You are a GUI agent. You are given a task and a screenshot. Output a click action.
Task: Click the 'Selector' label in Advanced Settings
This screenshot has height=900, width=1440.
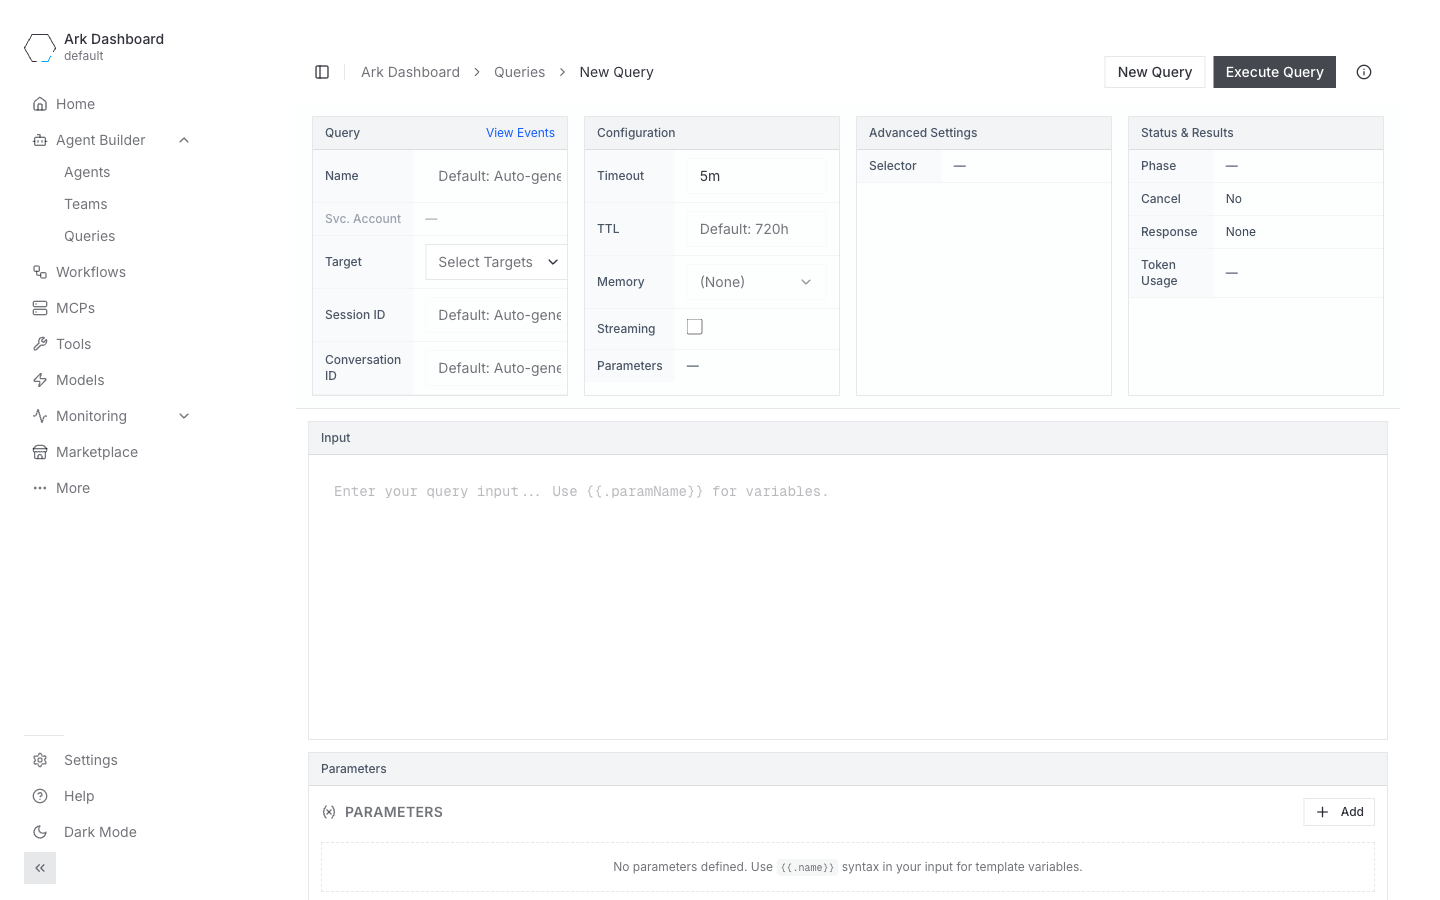click(x=892, y=166)
